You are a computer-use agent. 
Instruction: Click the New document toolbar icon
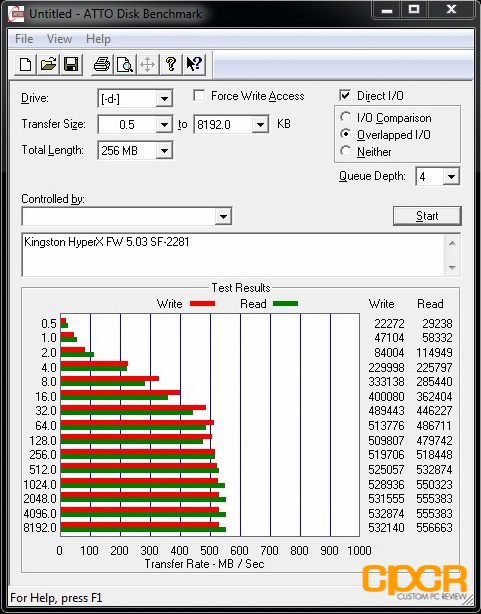25,64
